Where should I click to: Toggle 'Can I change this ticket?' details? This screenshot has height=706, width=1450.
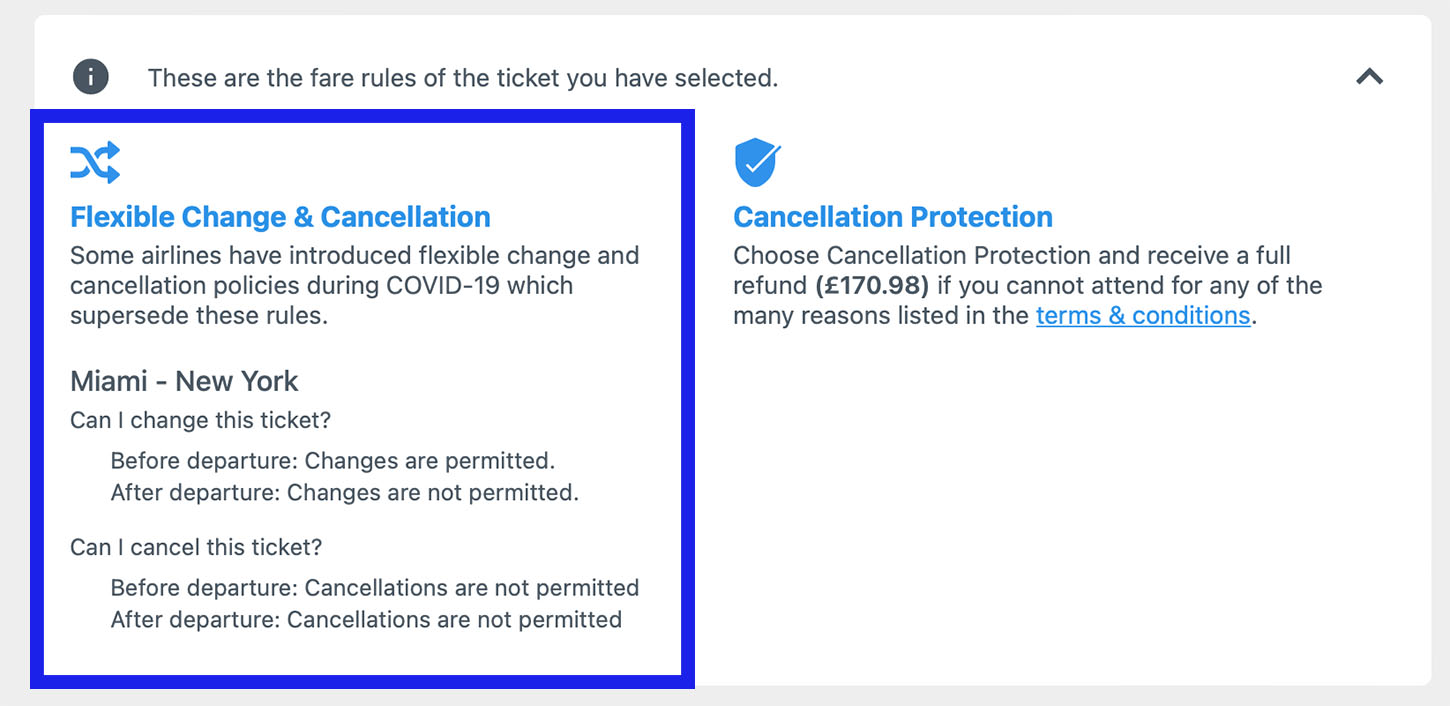[199, 420]
